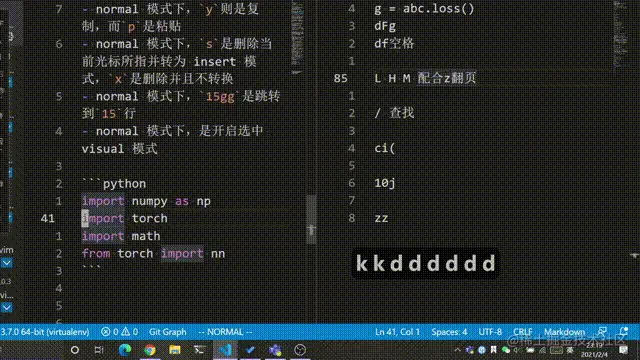Click the errors and warnings counter
The height and width of the screenshot is (360, 640).
point(119,332)
